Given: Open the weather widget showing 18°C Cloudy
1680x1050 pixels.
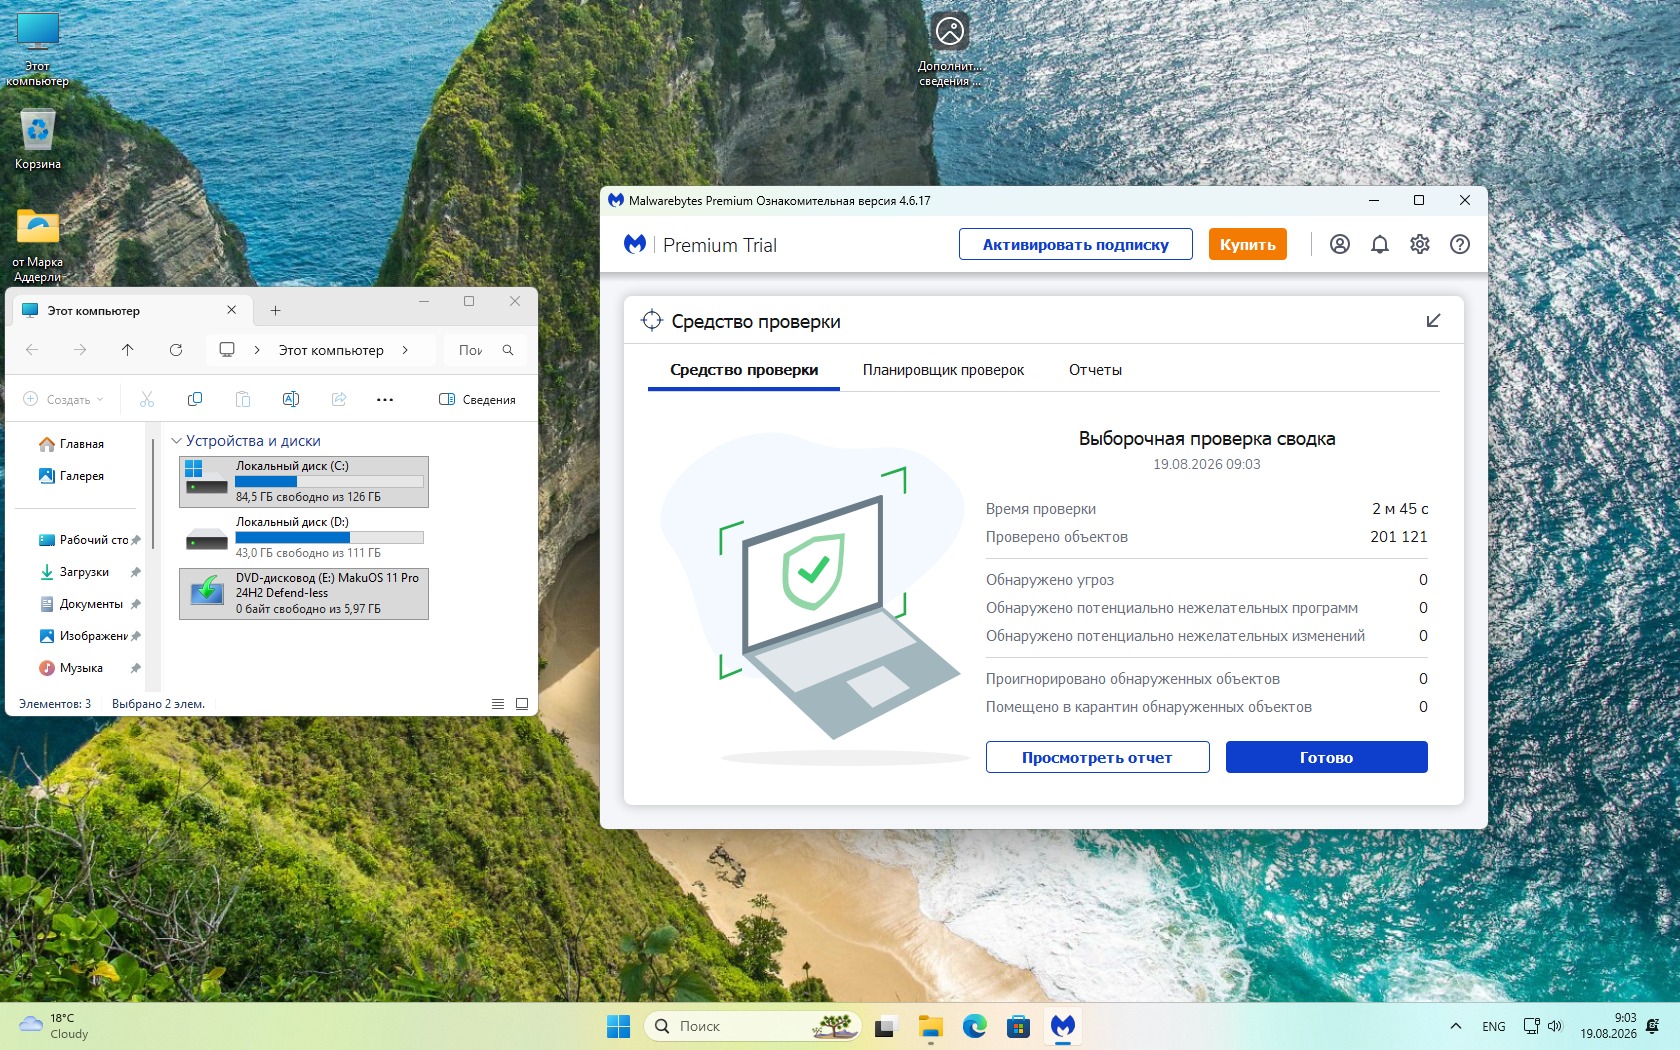Looking at the screenshot, I should (x=56, y=1026).
